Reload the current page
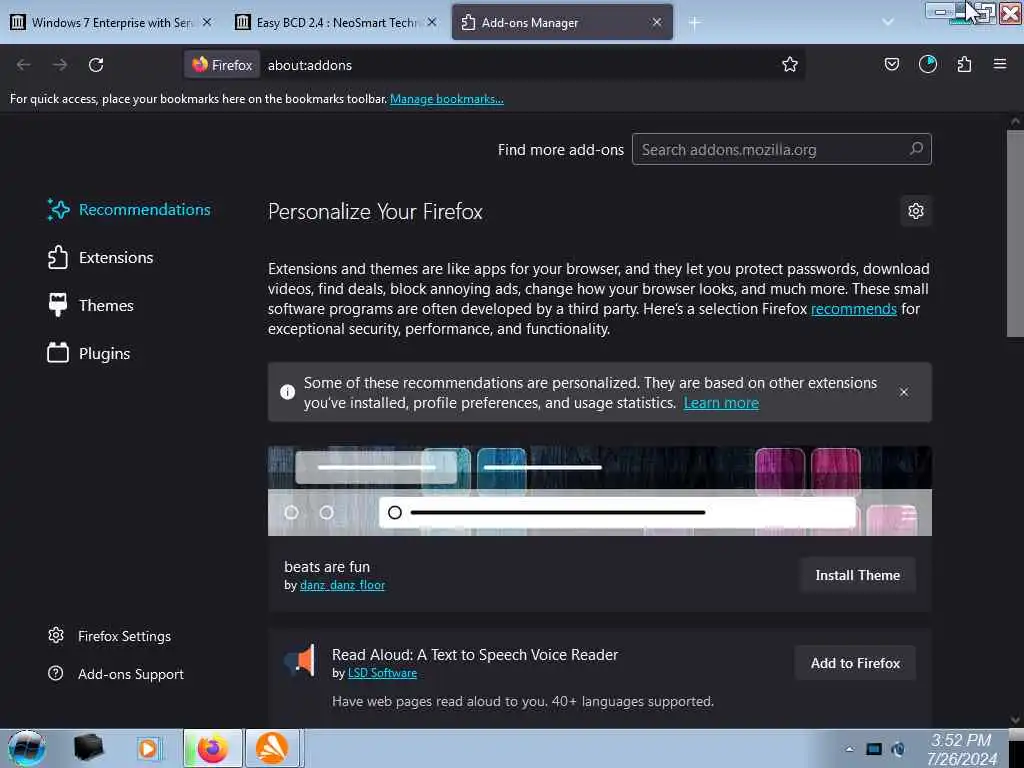Viewport: 1024px width, 768px height. [96, 65]
